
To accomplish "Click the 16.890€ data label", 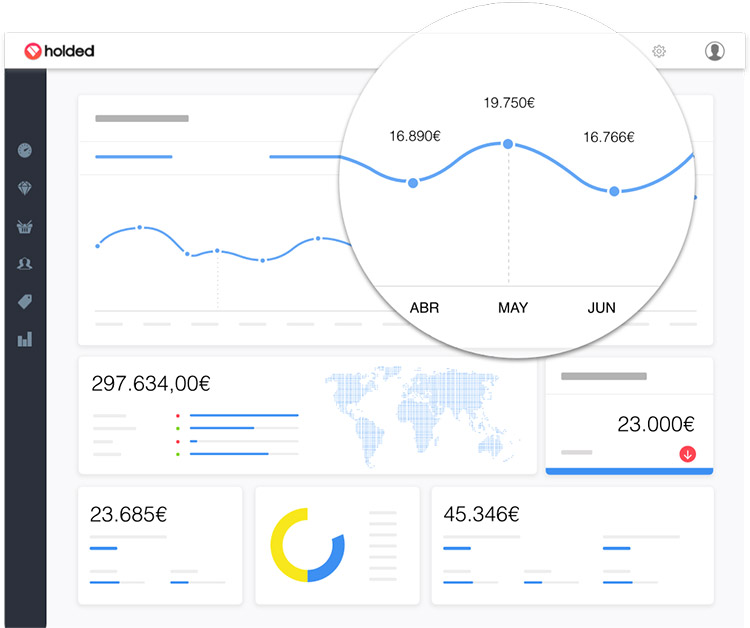I will 415,136.
